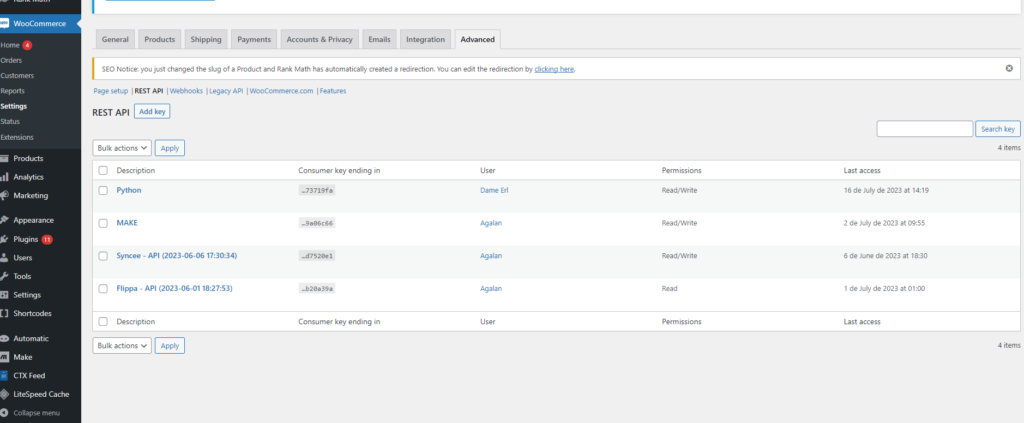Screen dimensions: 1024x423
Task: Click the Marketing megaphone icon
Action: (4, 196)
